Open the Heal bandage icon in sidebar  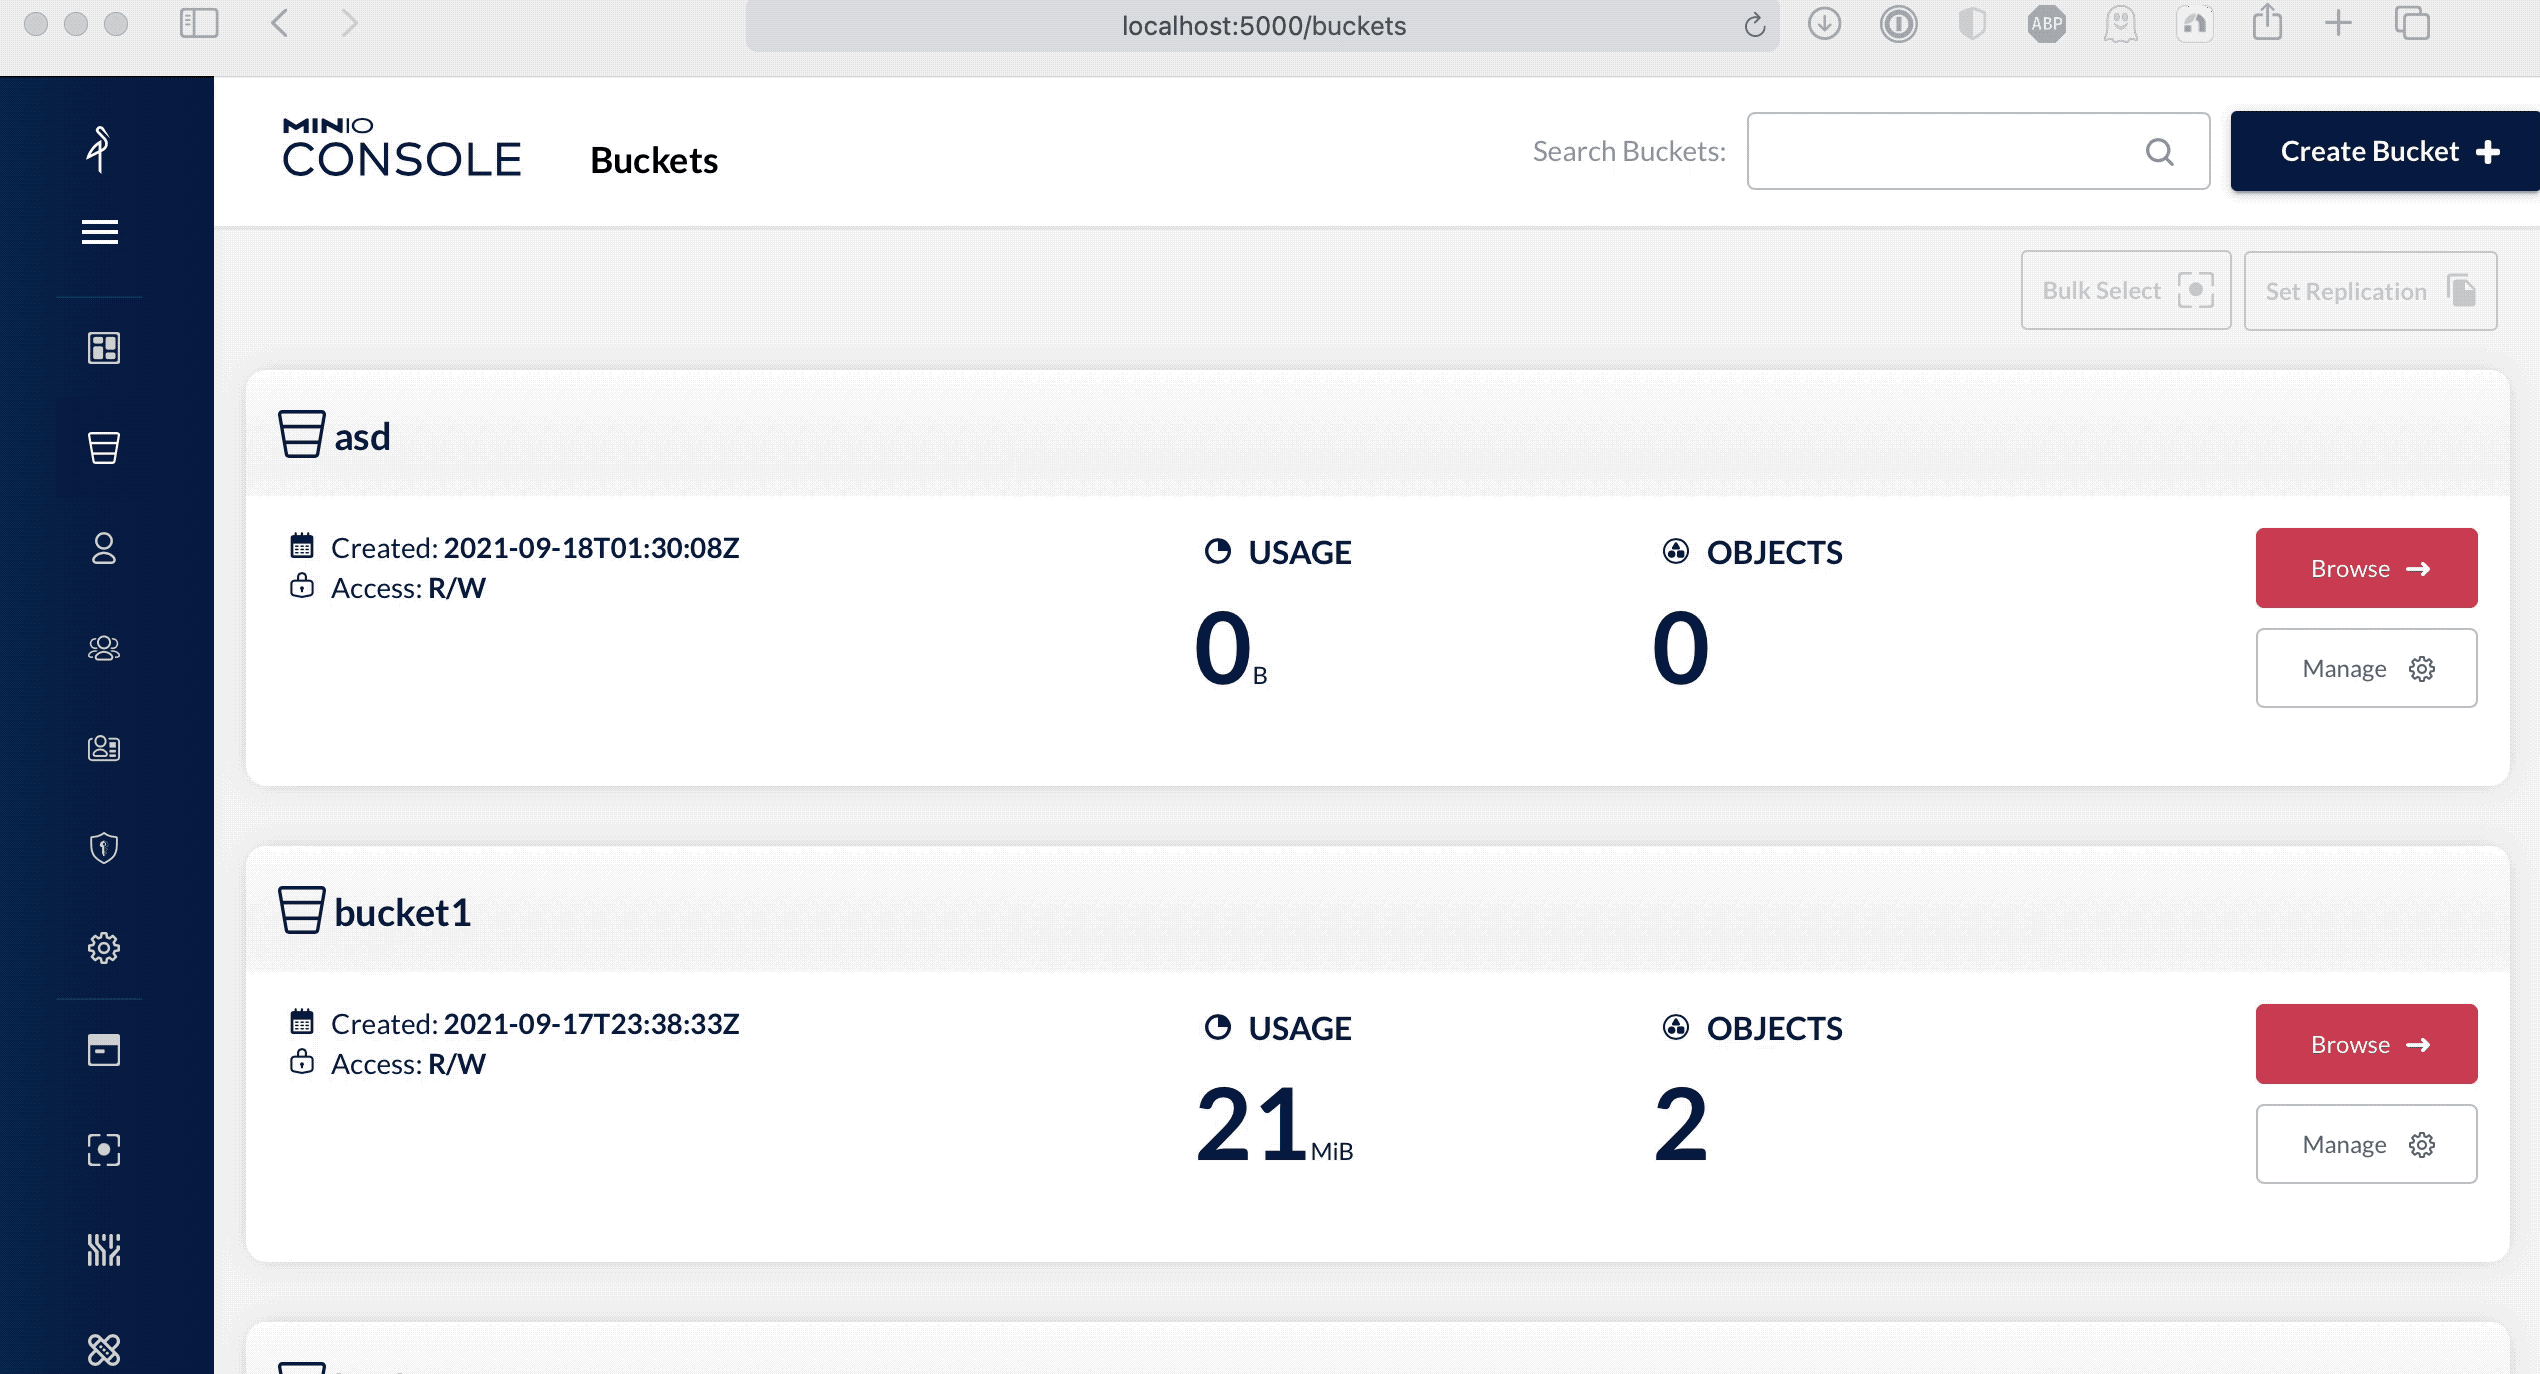tap(104, 1350)
